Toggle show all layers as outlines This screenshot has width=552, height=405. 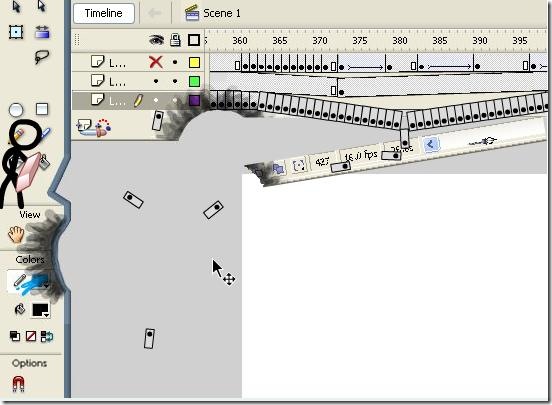(x=194, y=40)
